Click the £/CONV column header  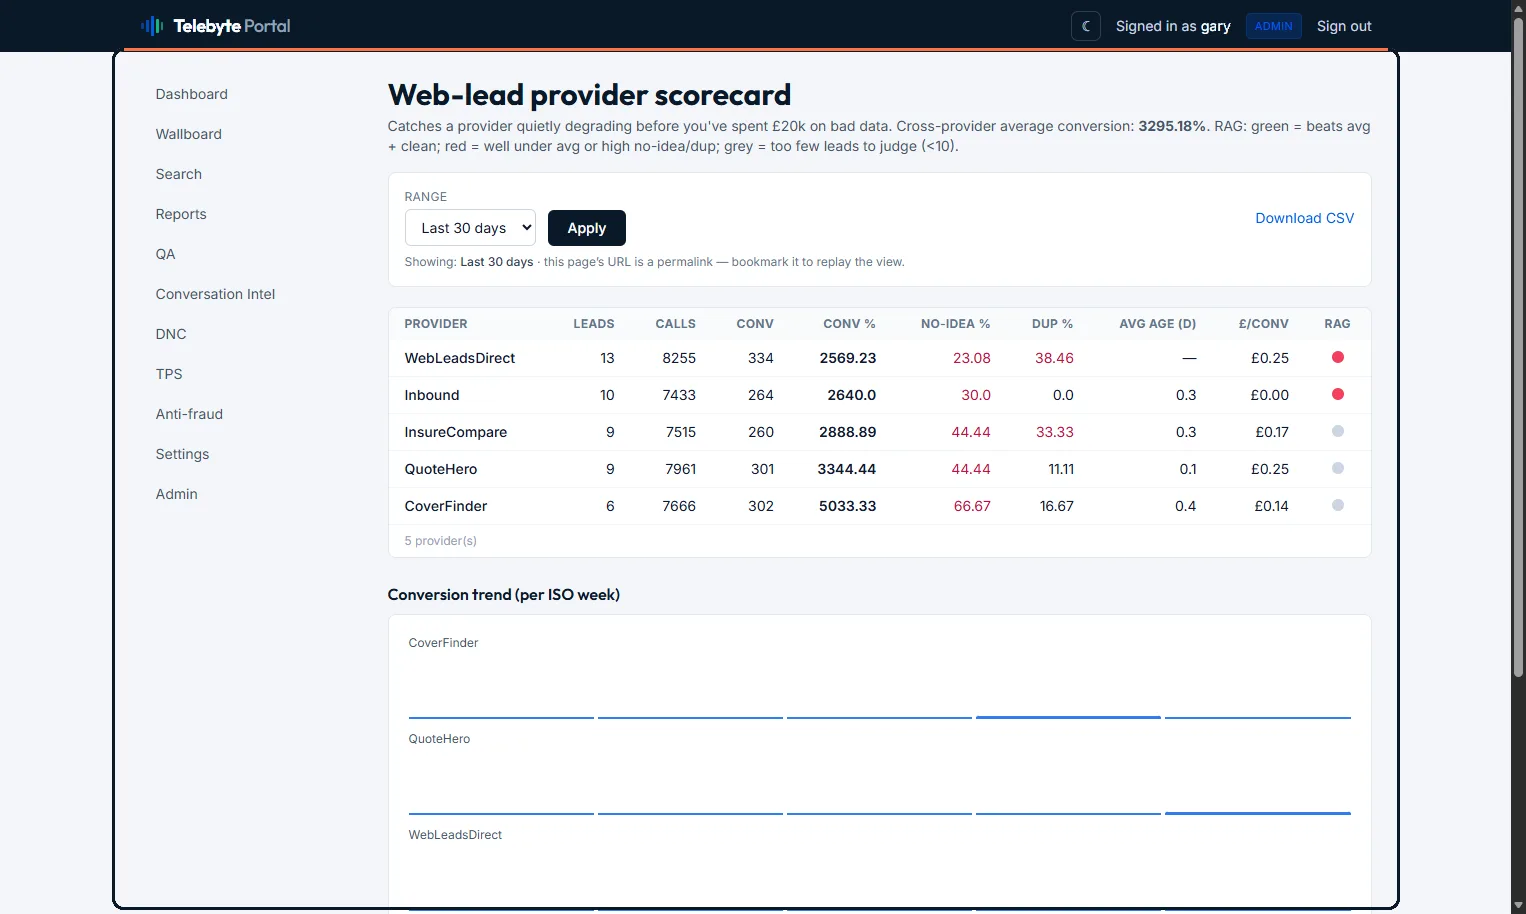(x=1264, y=324)
